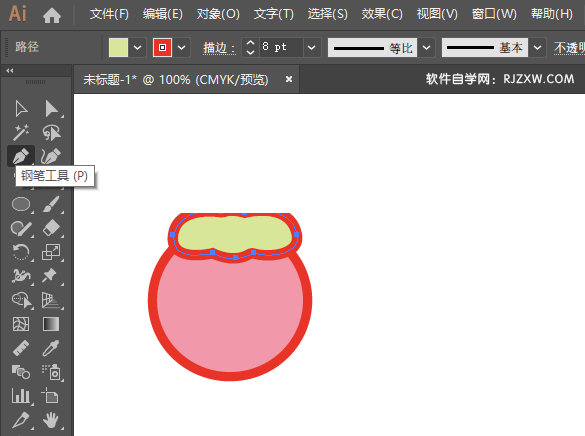
Task: Open the stroke color dropdown arrow
Action: [x=181, y=48]
